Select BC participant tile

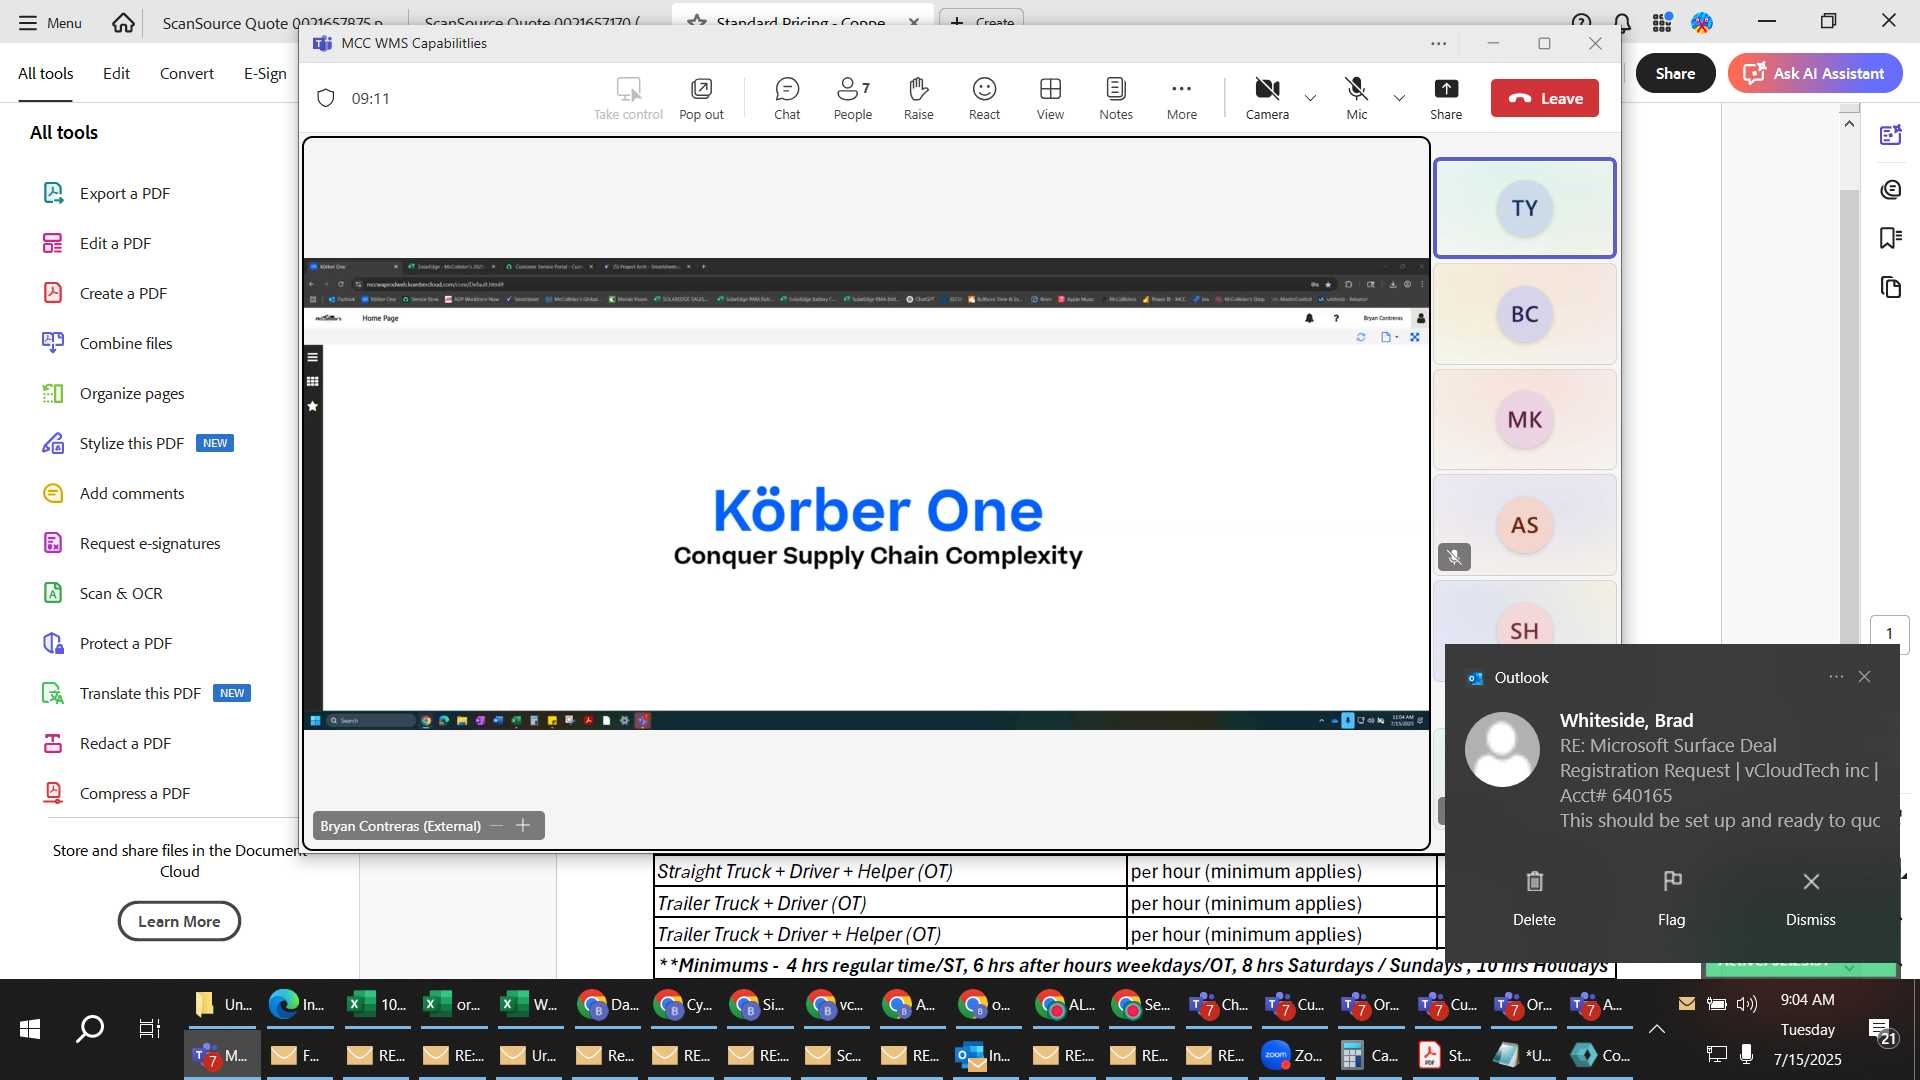point(1524,314)
